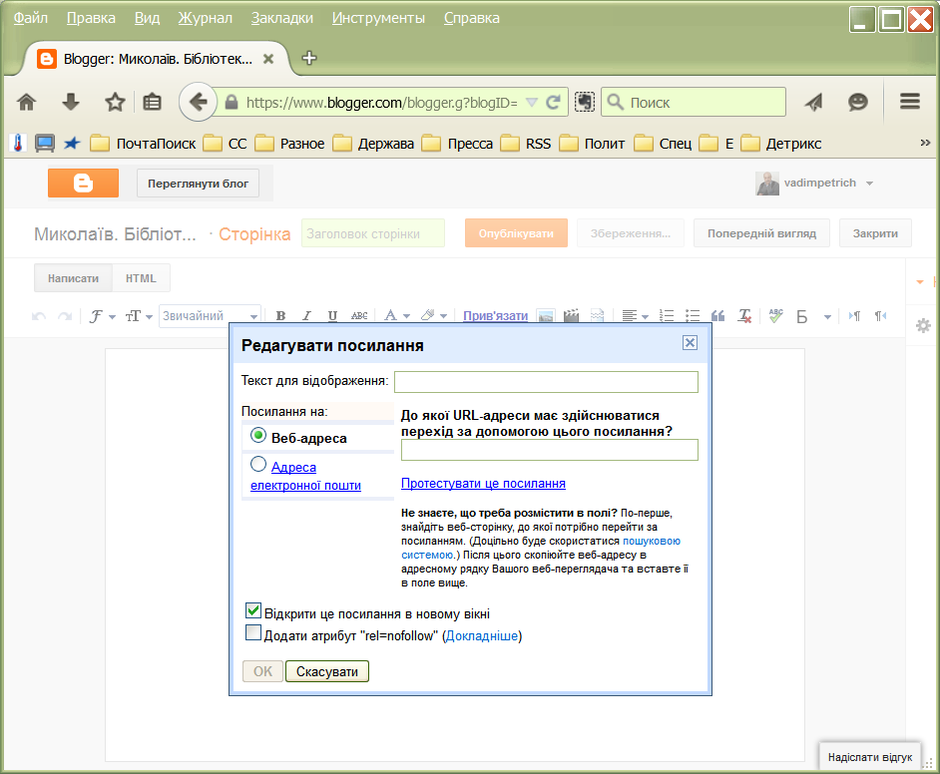Go back with the back arrow button
The image size is (940, 774).
[x=198, y=102]
